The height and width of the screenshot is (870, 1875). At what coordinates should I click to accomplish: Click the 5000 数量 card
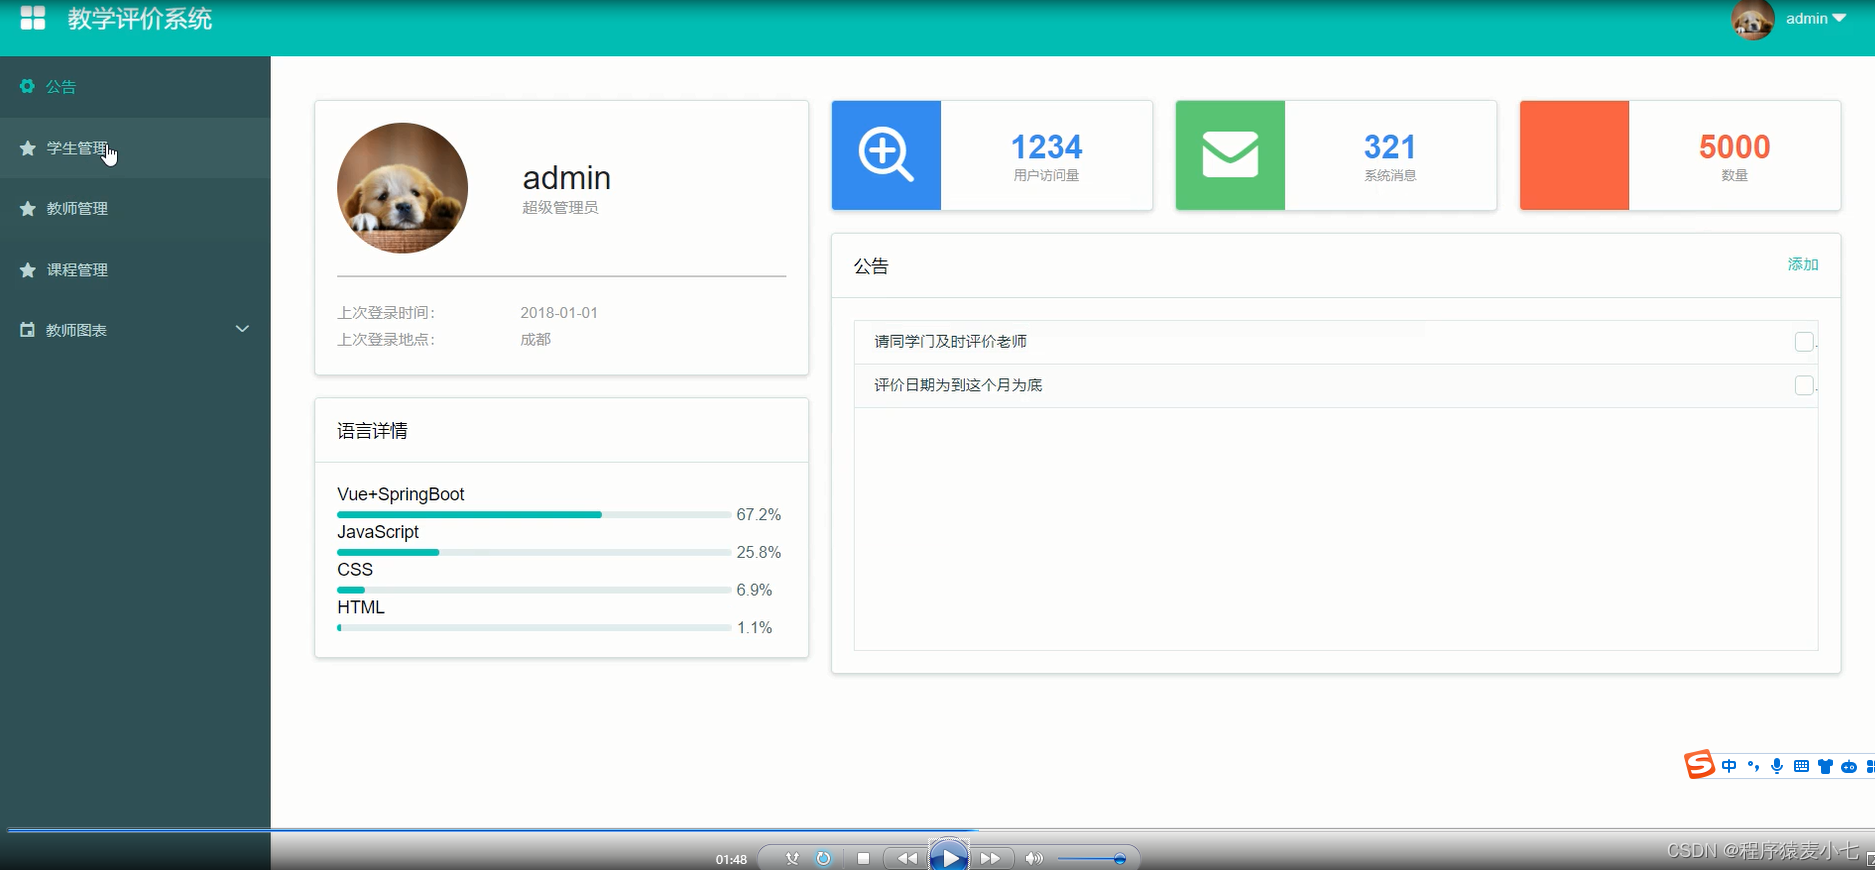(x=1680, y=155)
